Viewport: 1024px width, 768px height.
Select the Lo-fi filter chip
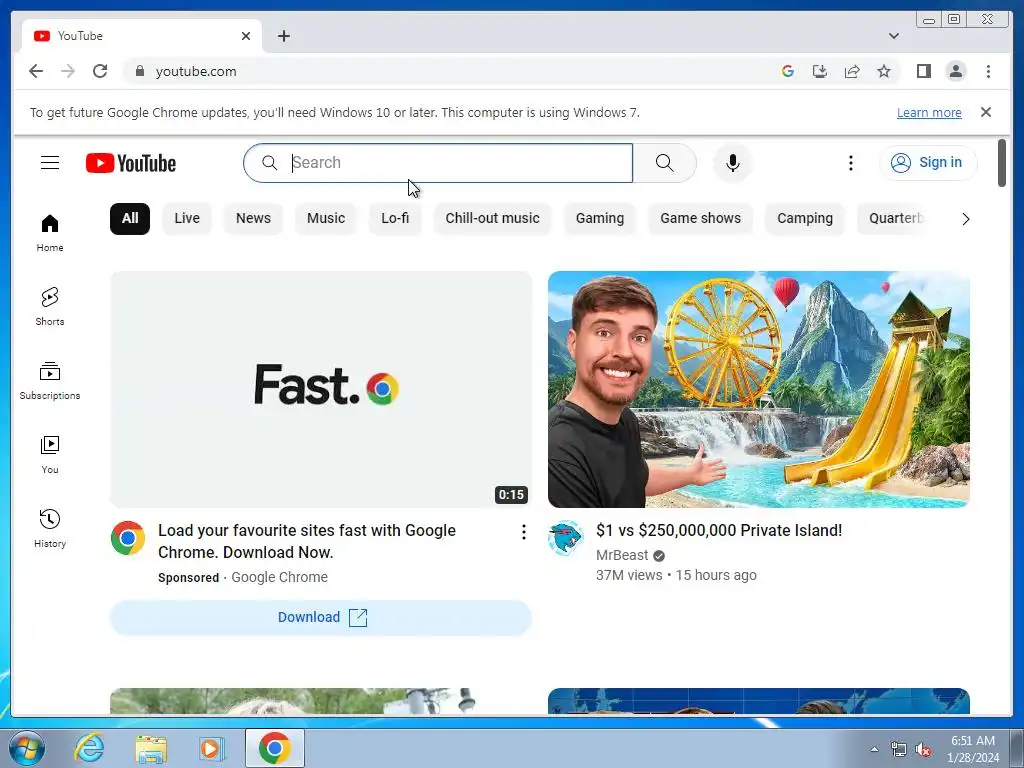coord(395,218)
